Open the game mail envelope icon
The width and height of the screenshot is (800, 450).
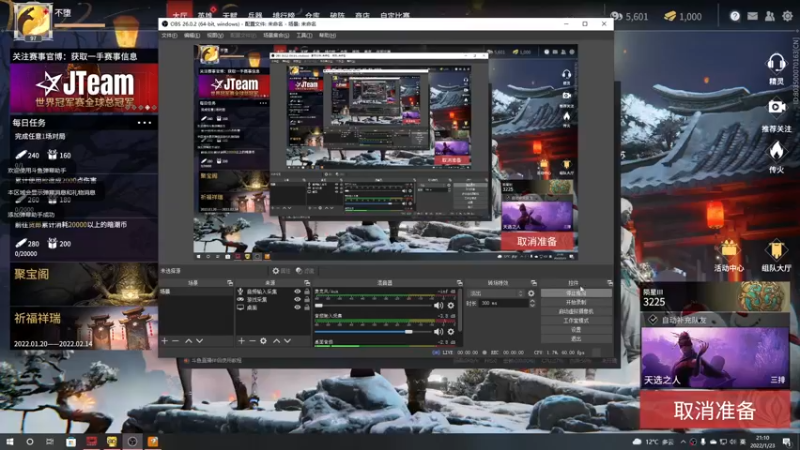753,16
